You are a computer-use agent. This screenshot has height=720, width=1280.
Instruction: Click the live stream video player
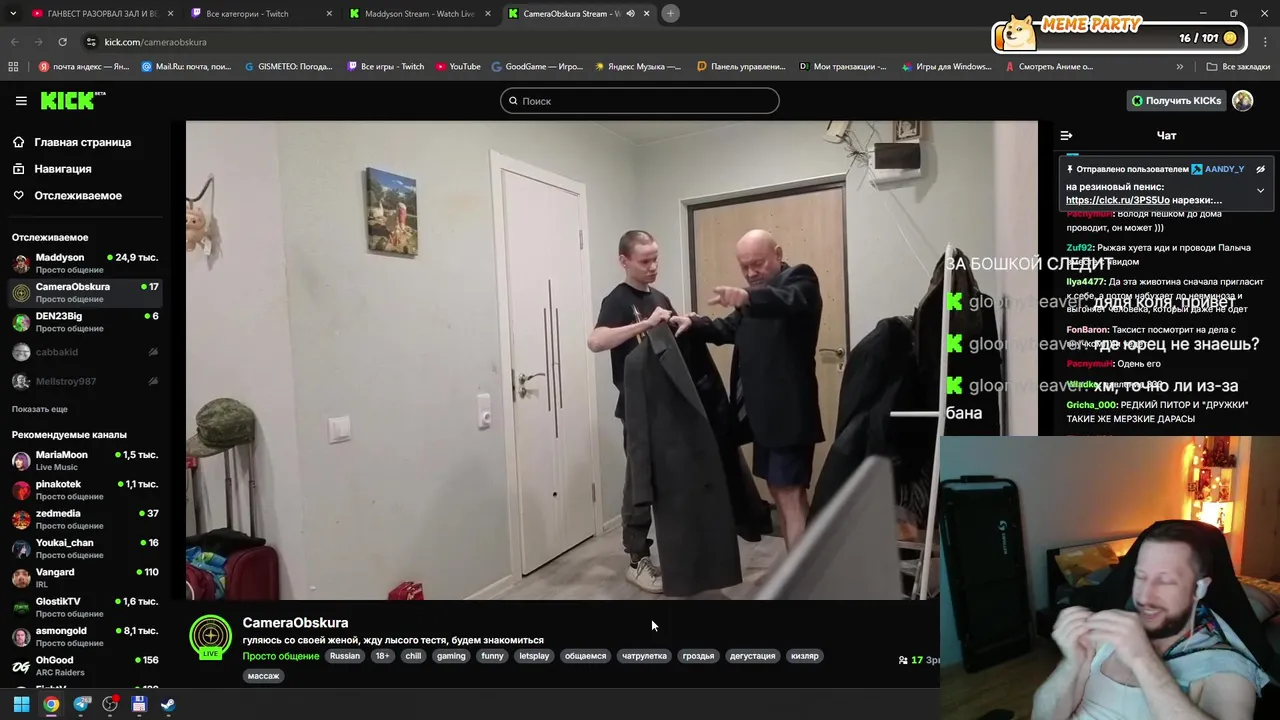pyautogui.click(x=611, y=360)
